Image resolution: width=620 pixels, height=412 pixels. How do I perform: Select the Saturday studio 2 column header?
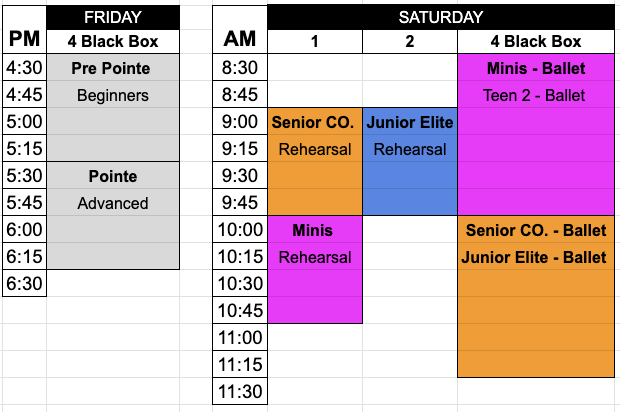click(410, 42)
